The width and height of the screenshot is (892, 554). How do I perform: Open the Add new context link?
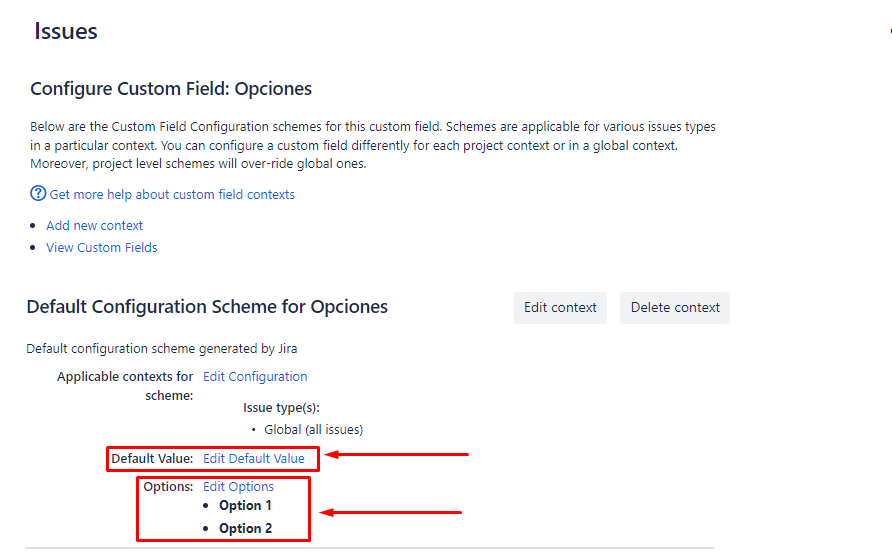point(94,225)
